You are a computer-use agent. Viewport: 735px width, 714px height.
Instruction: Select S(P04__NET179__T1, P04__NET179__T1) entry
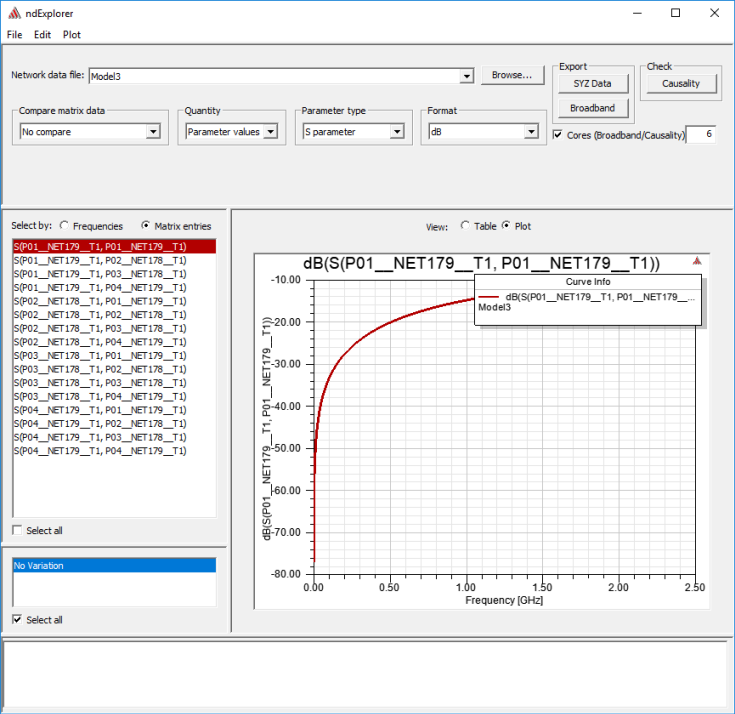click(x=114, y=451)
